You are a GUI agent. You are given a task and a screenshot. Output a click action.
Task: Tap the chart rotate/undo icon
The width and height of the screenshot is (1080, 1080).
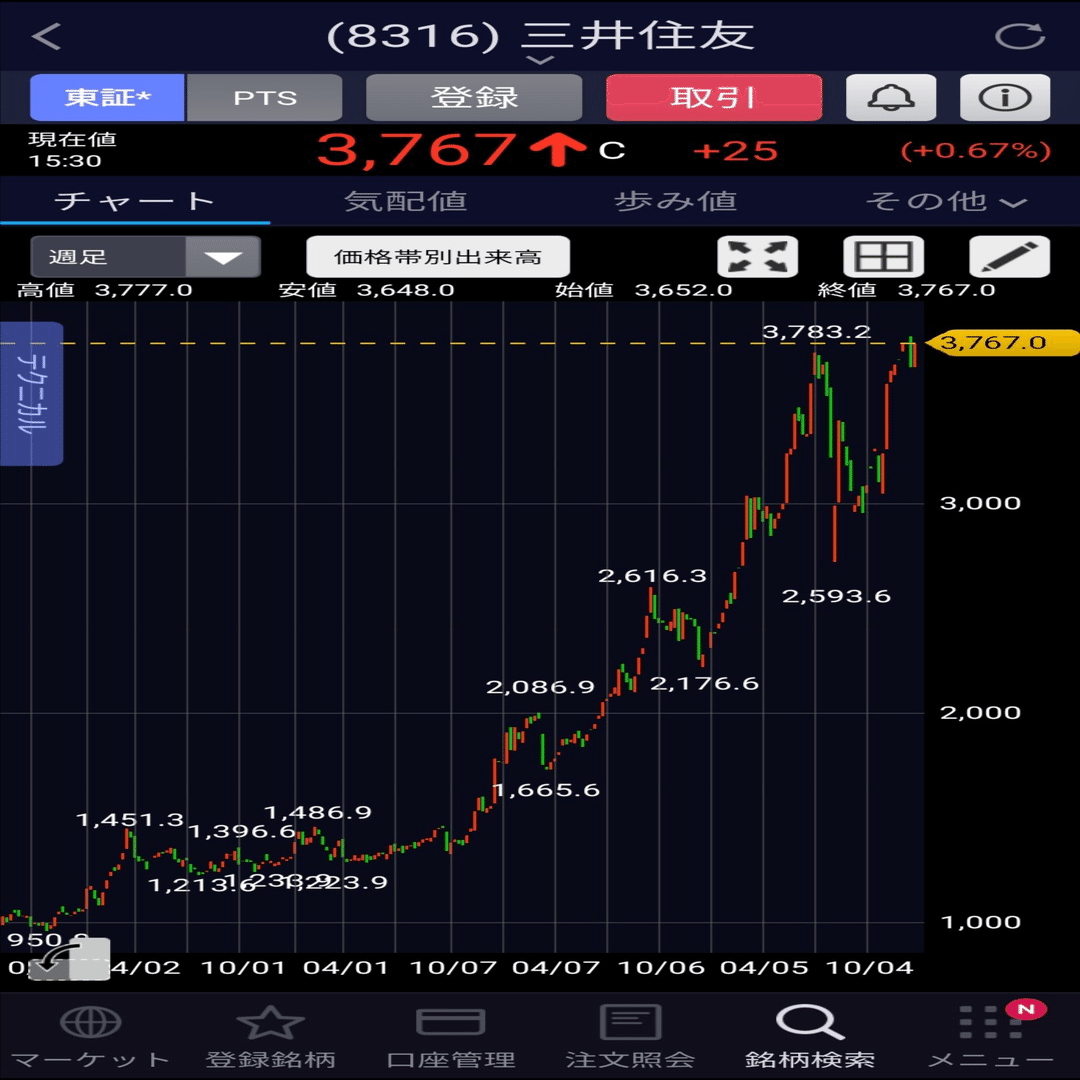[x=69, y=959]
